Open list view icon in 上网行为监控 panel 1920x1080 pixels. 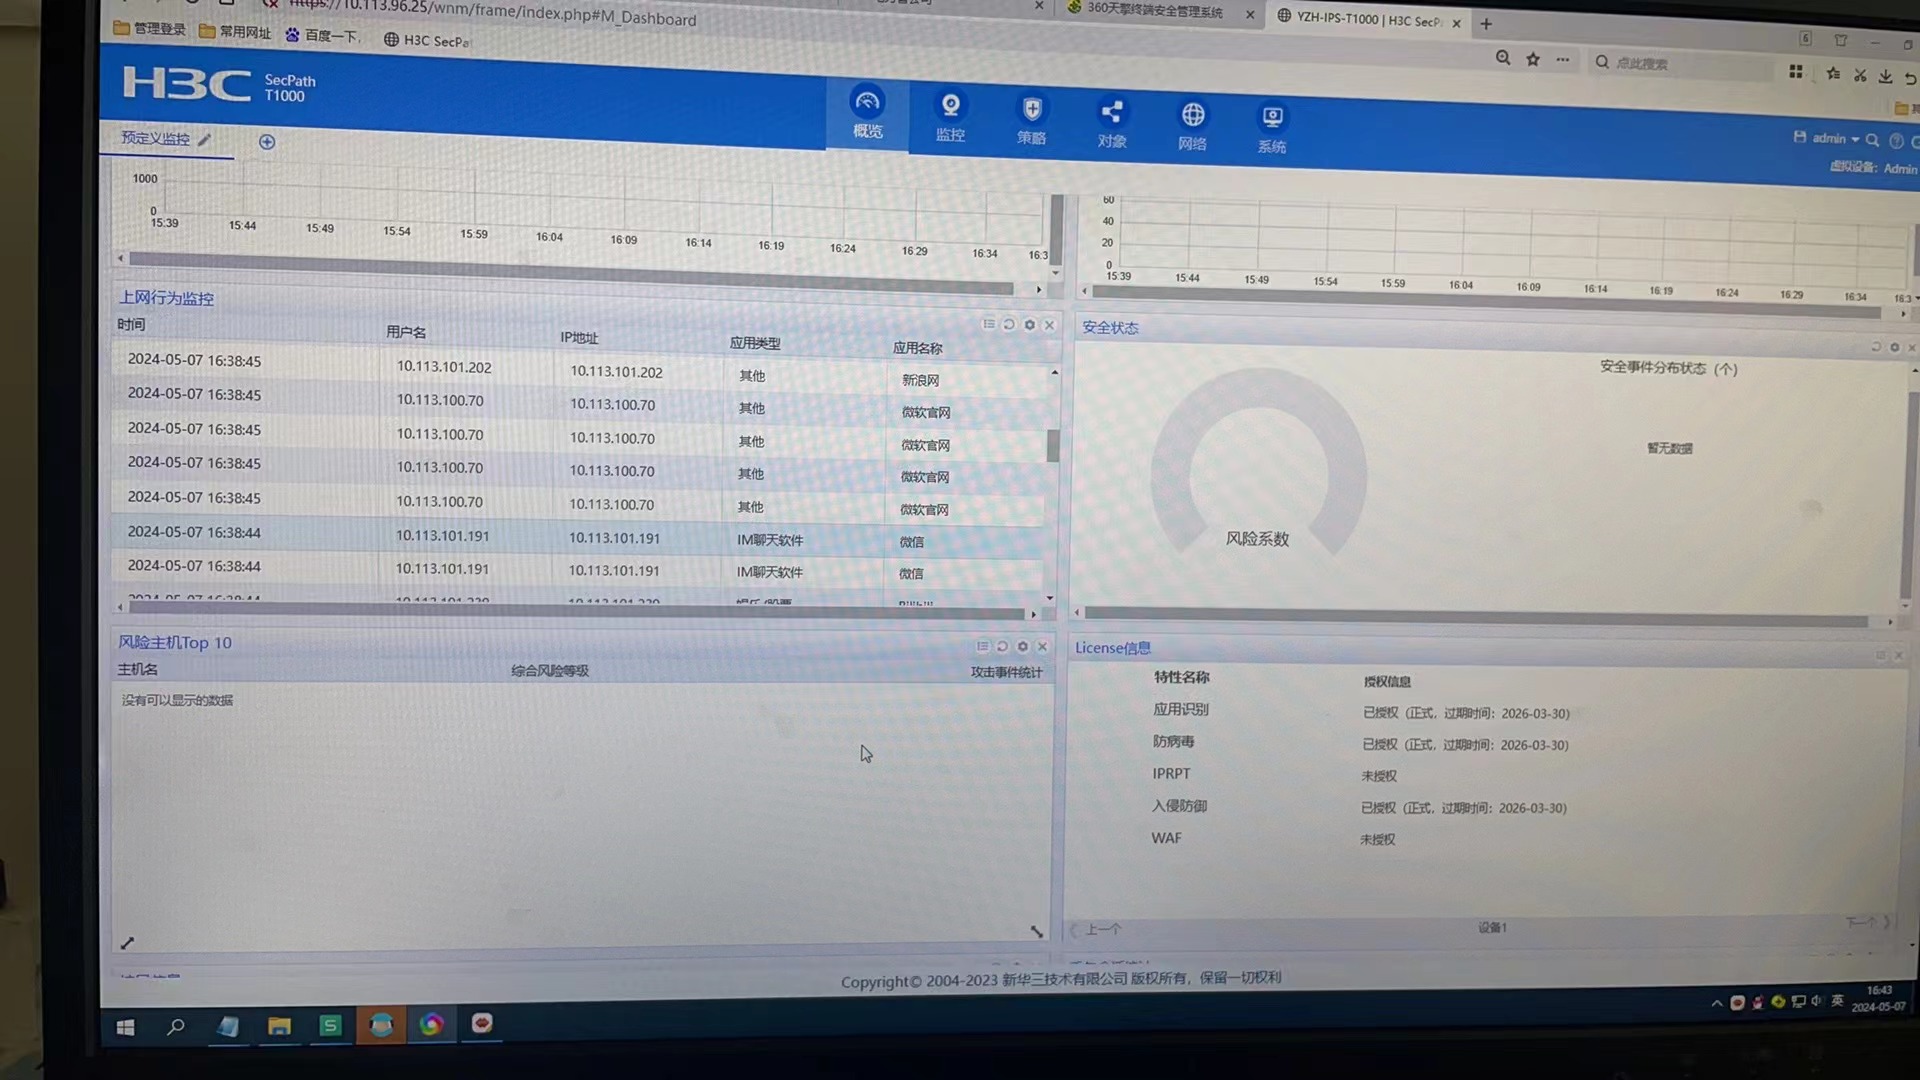pos(989,324)
